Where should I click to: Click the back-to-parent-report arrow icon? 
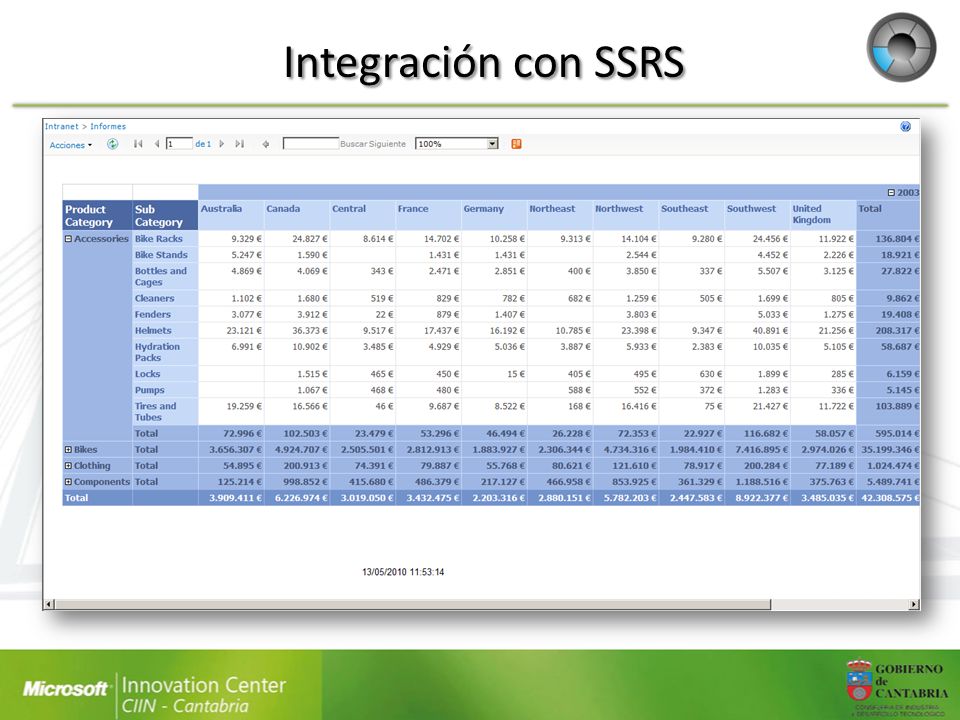coord(266,144)
